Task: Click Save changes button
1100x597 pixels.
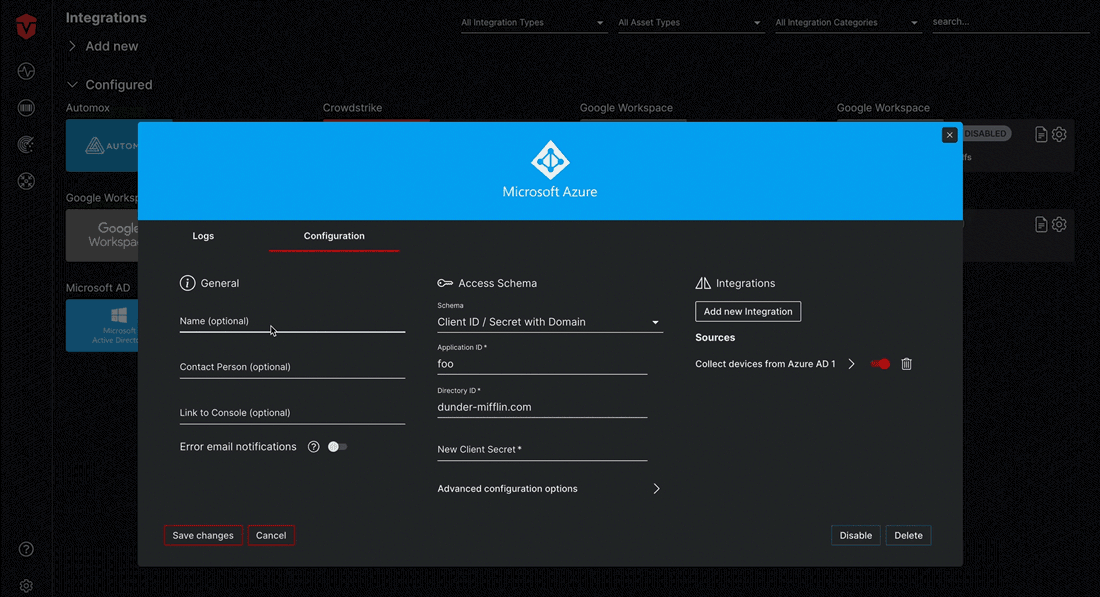Action: (203, 535)
